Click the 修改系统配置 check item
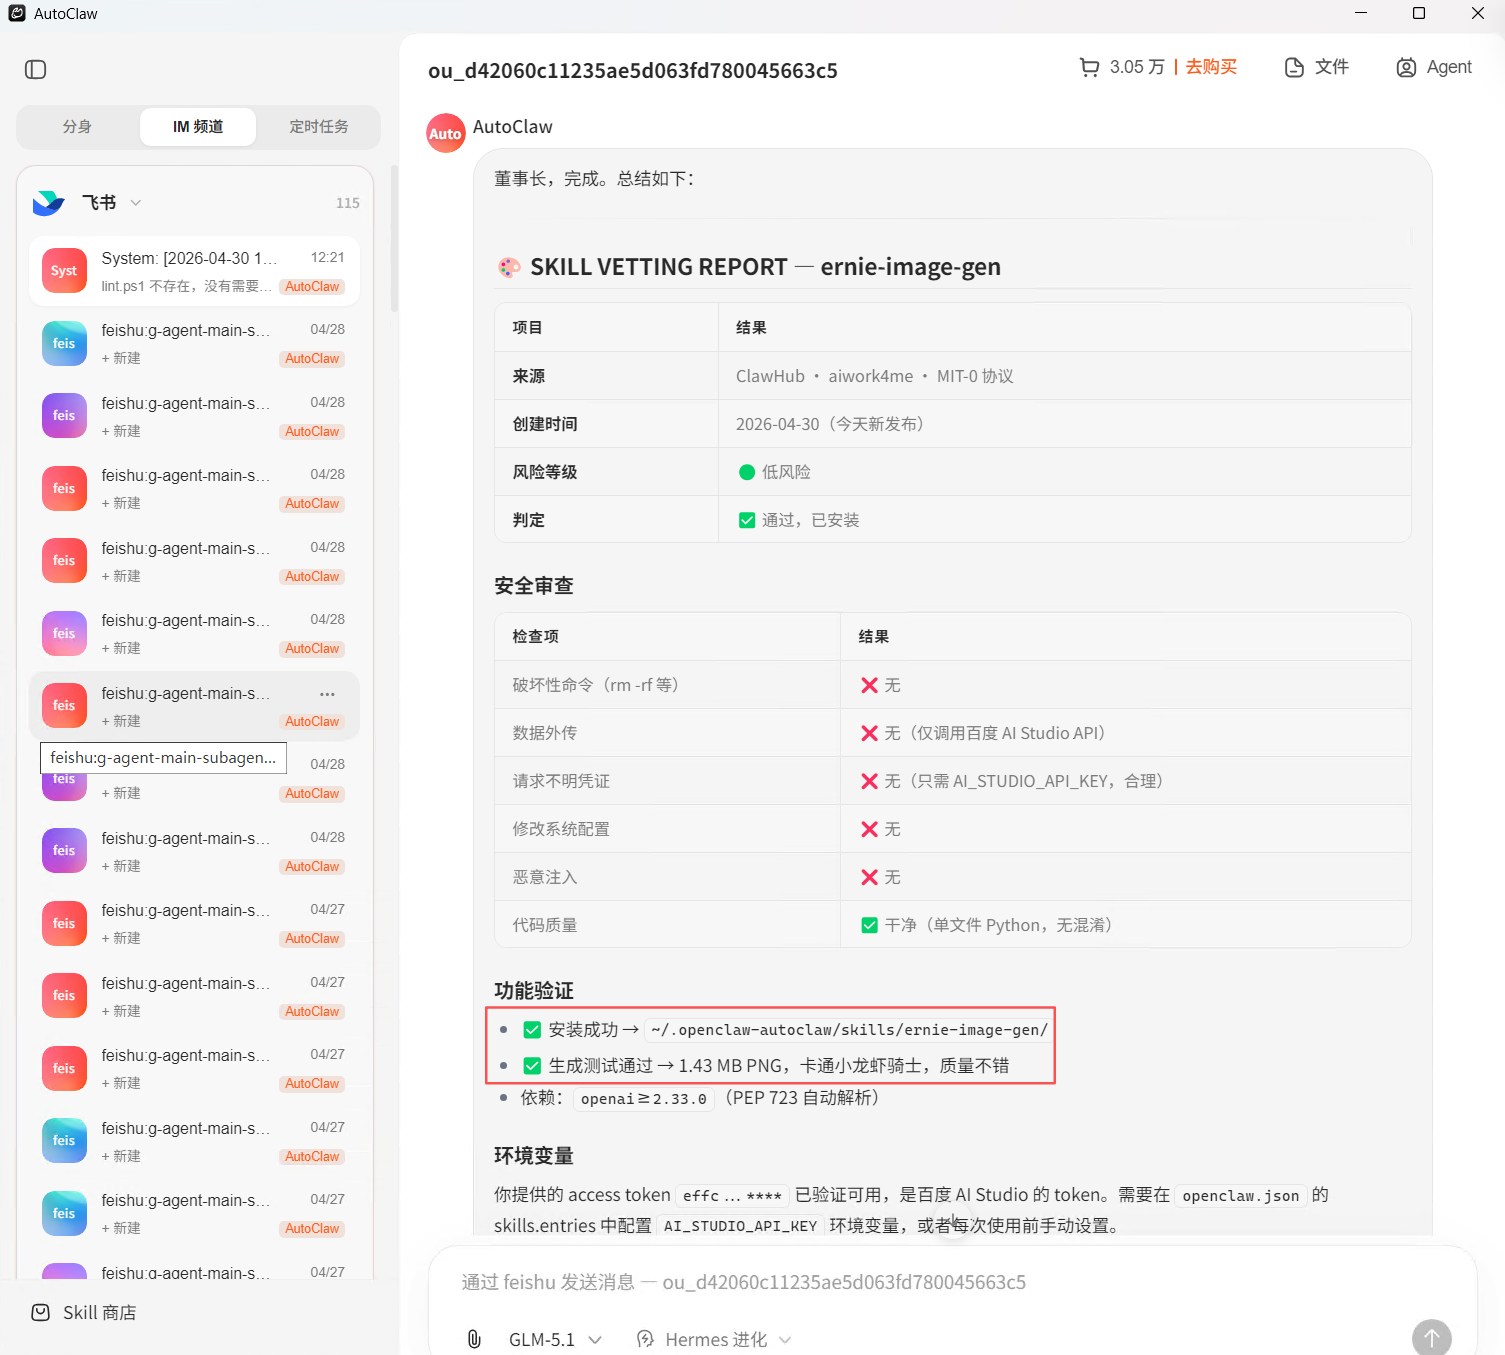 561,829
